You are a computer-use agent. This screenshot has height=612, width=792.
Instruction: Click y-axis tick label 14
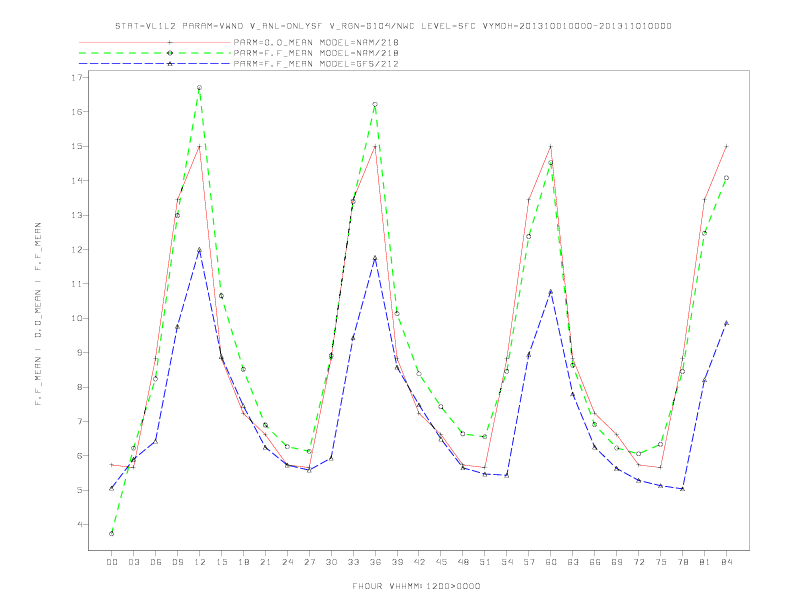(x=77, y=181)
